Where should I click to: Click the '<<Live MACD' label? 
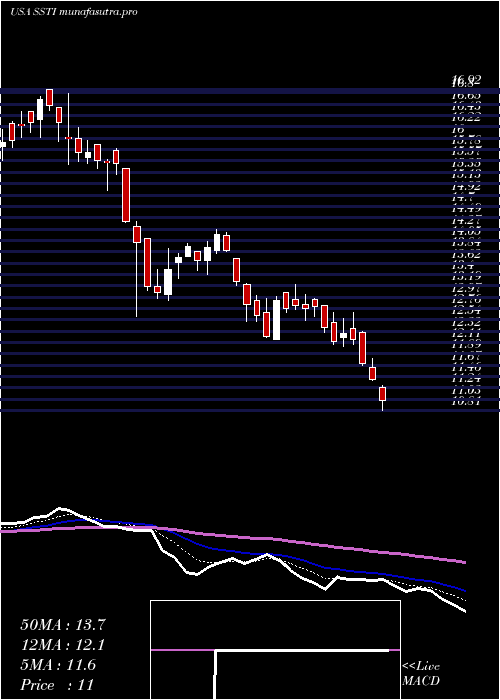tap(421, 674)
